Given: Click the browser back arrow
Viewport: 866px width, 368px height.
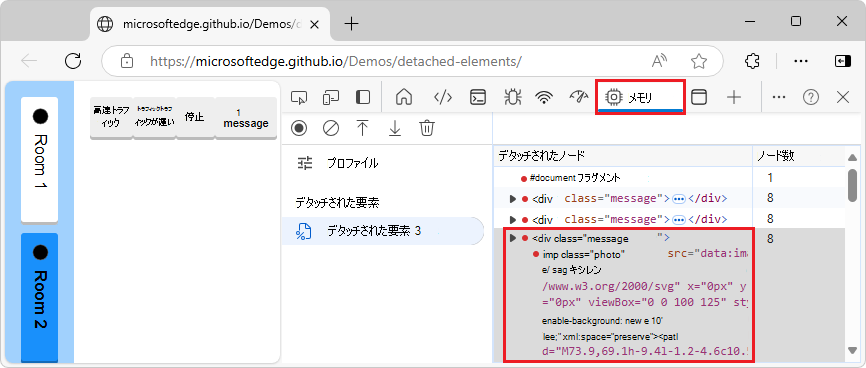Looking at the screenshot, I should [28, 61].
